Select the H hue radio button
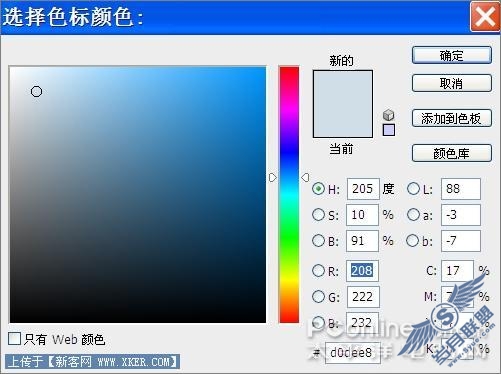 point(318,189)
